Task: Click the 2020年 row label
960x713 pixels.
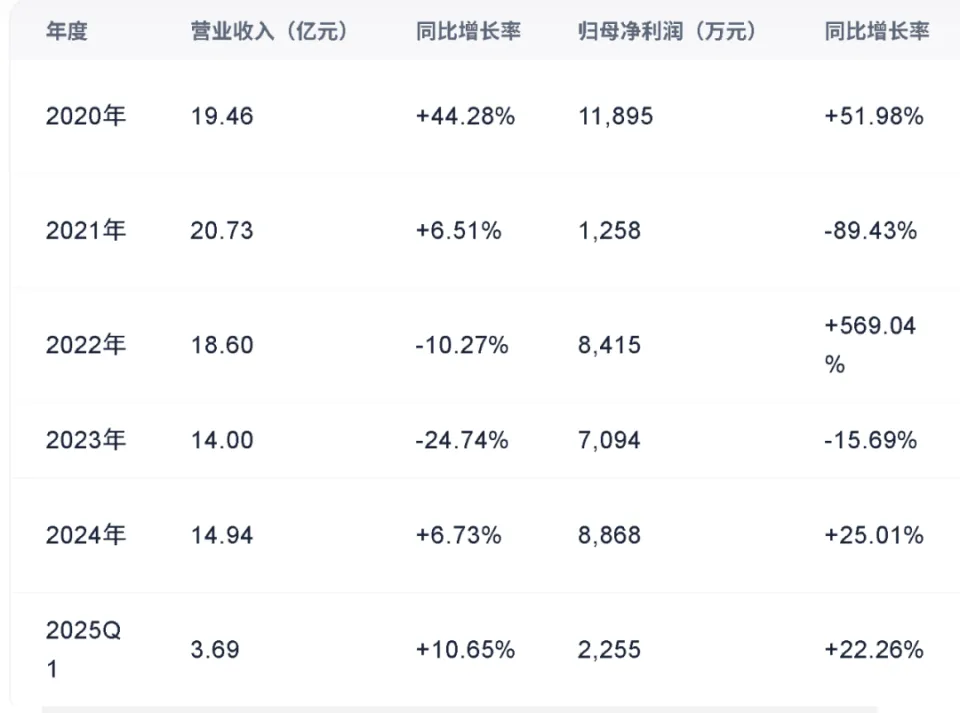Action: [86, 116]
